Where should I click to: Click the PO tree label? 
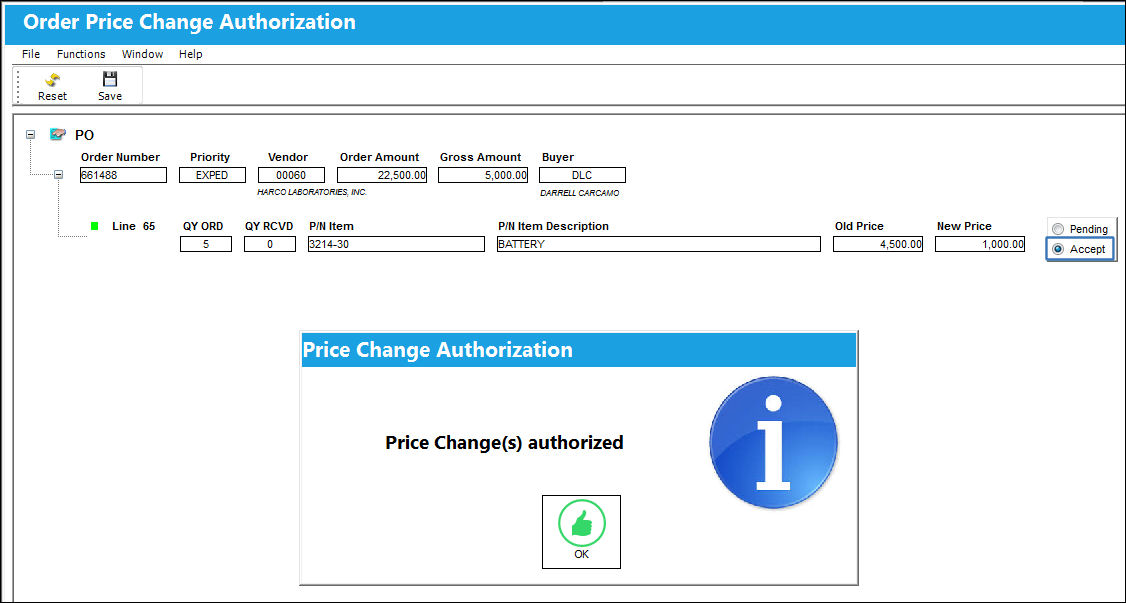point(85,135)
